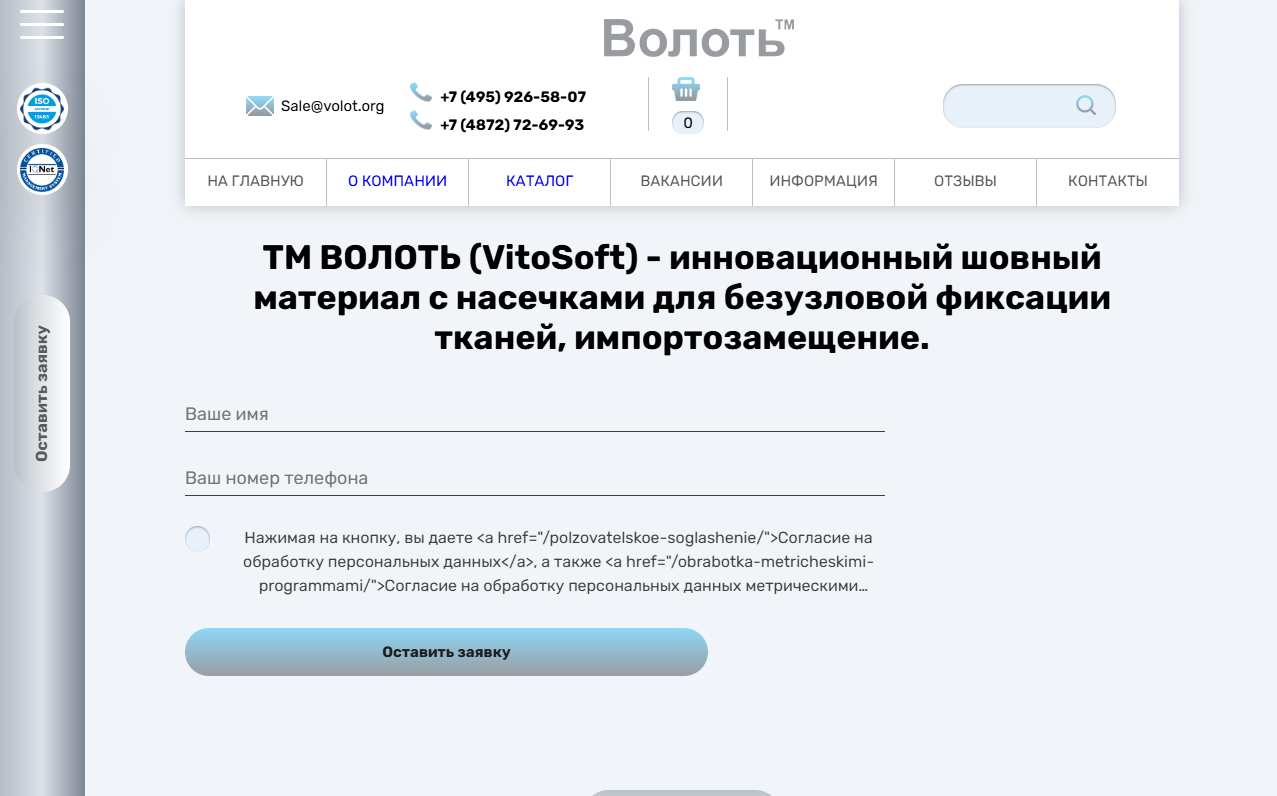Screen dimensions: 1277x796
Task: Open ВАКАНСИИ menu item
Action: (x=682, y=181)
